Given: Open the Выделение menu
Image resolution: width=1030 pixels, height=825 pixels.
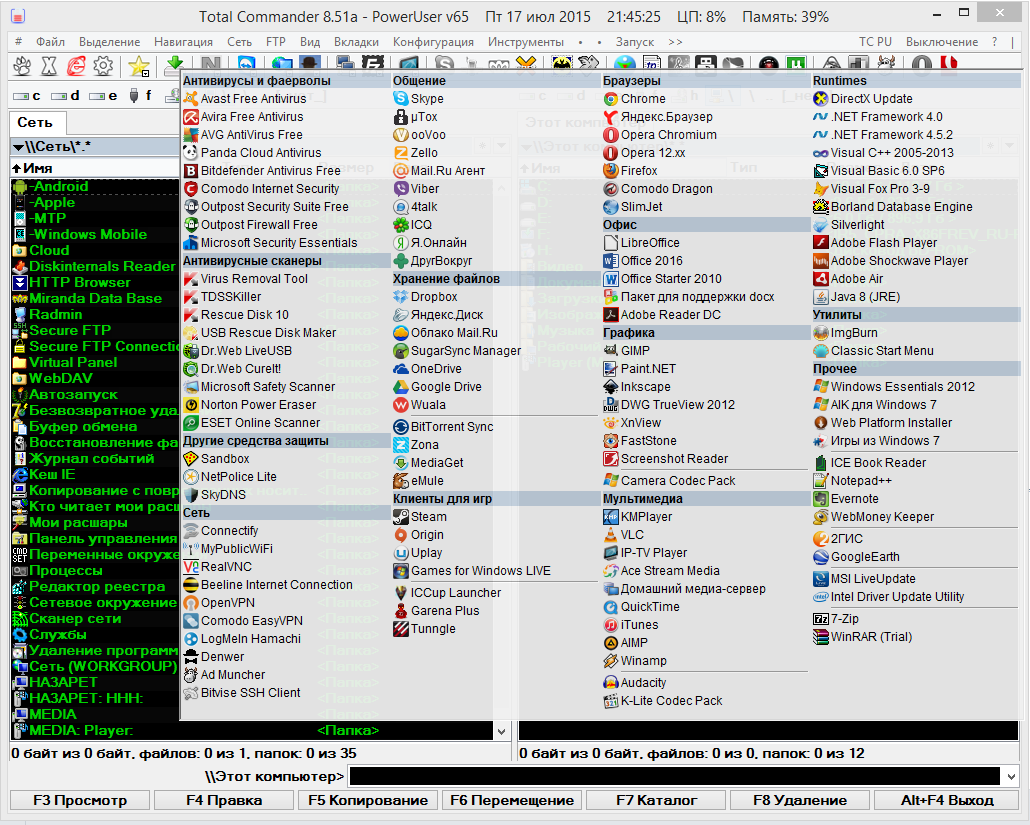Looking at the screenshot, I should pyautogui.click(x=110, y=42).
